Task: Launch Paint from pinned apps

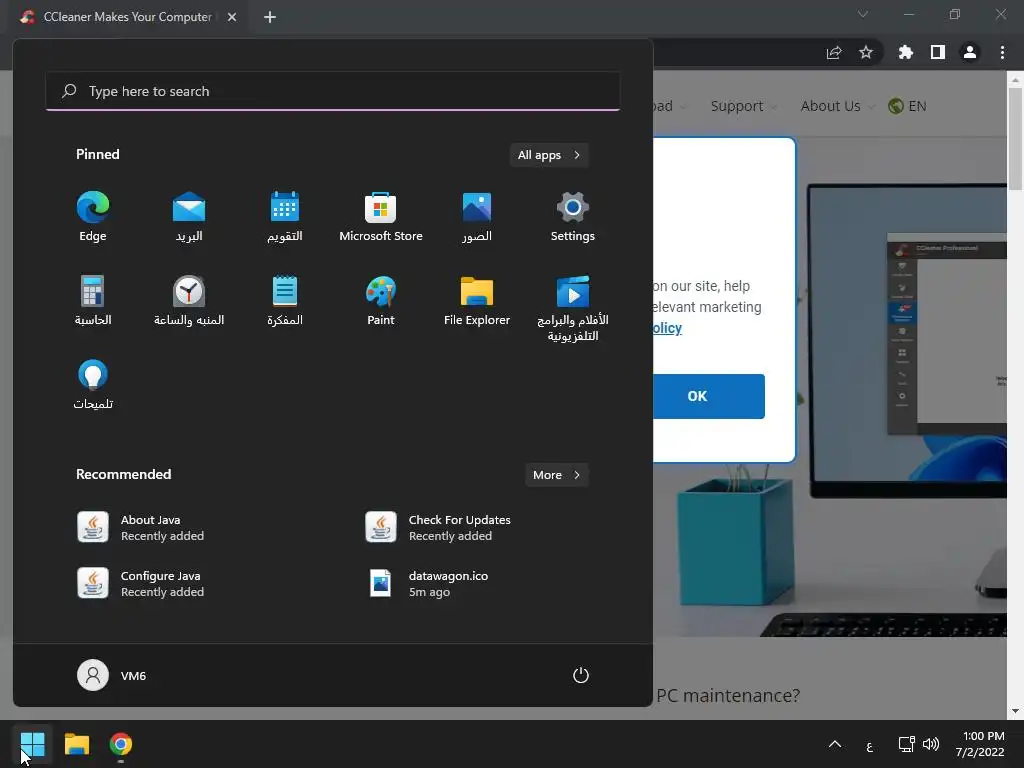Action: coord(381,301)
